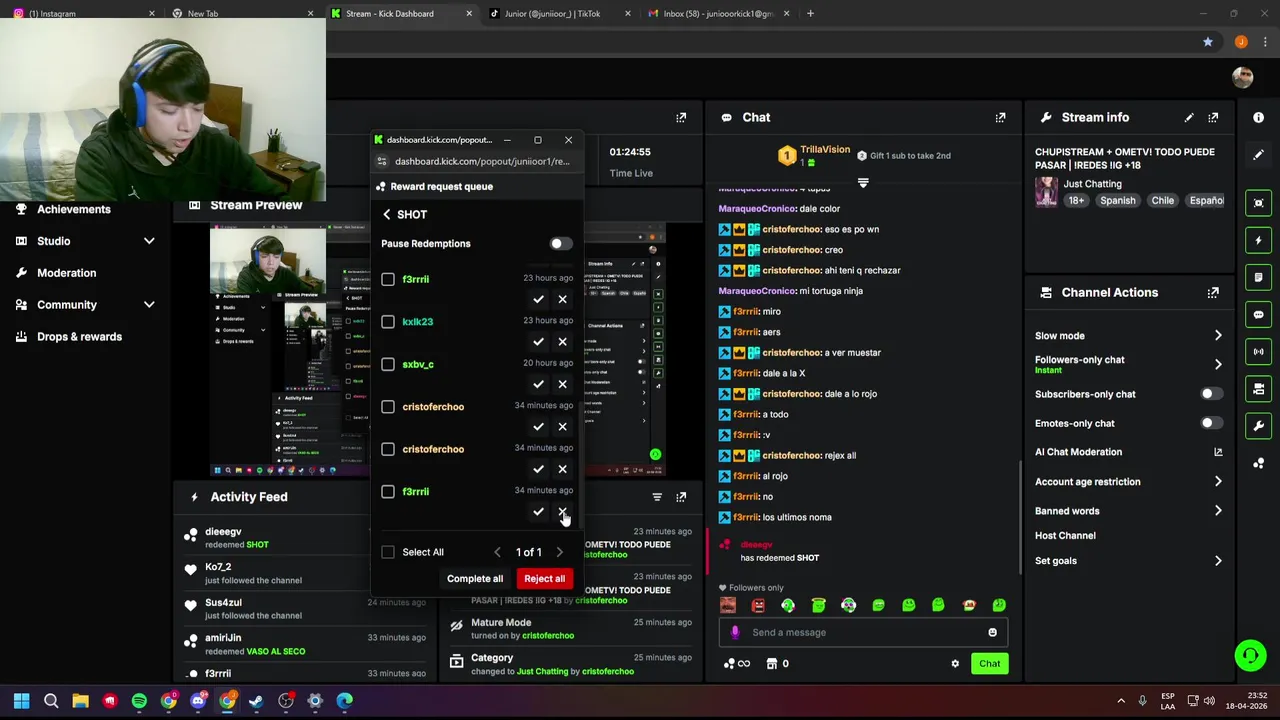Check the kxlk23 redemption checkbox
Viewport: 1280px width, 720px height.
pyautogui.click(x=388, y=322)
